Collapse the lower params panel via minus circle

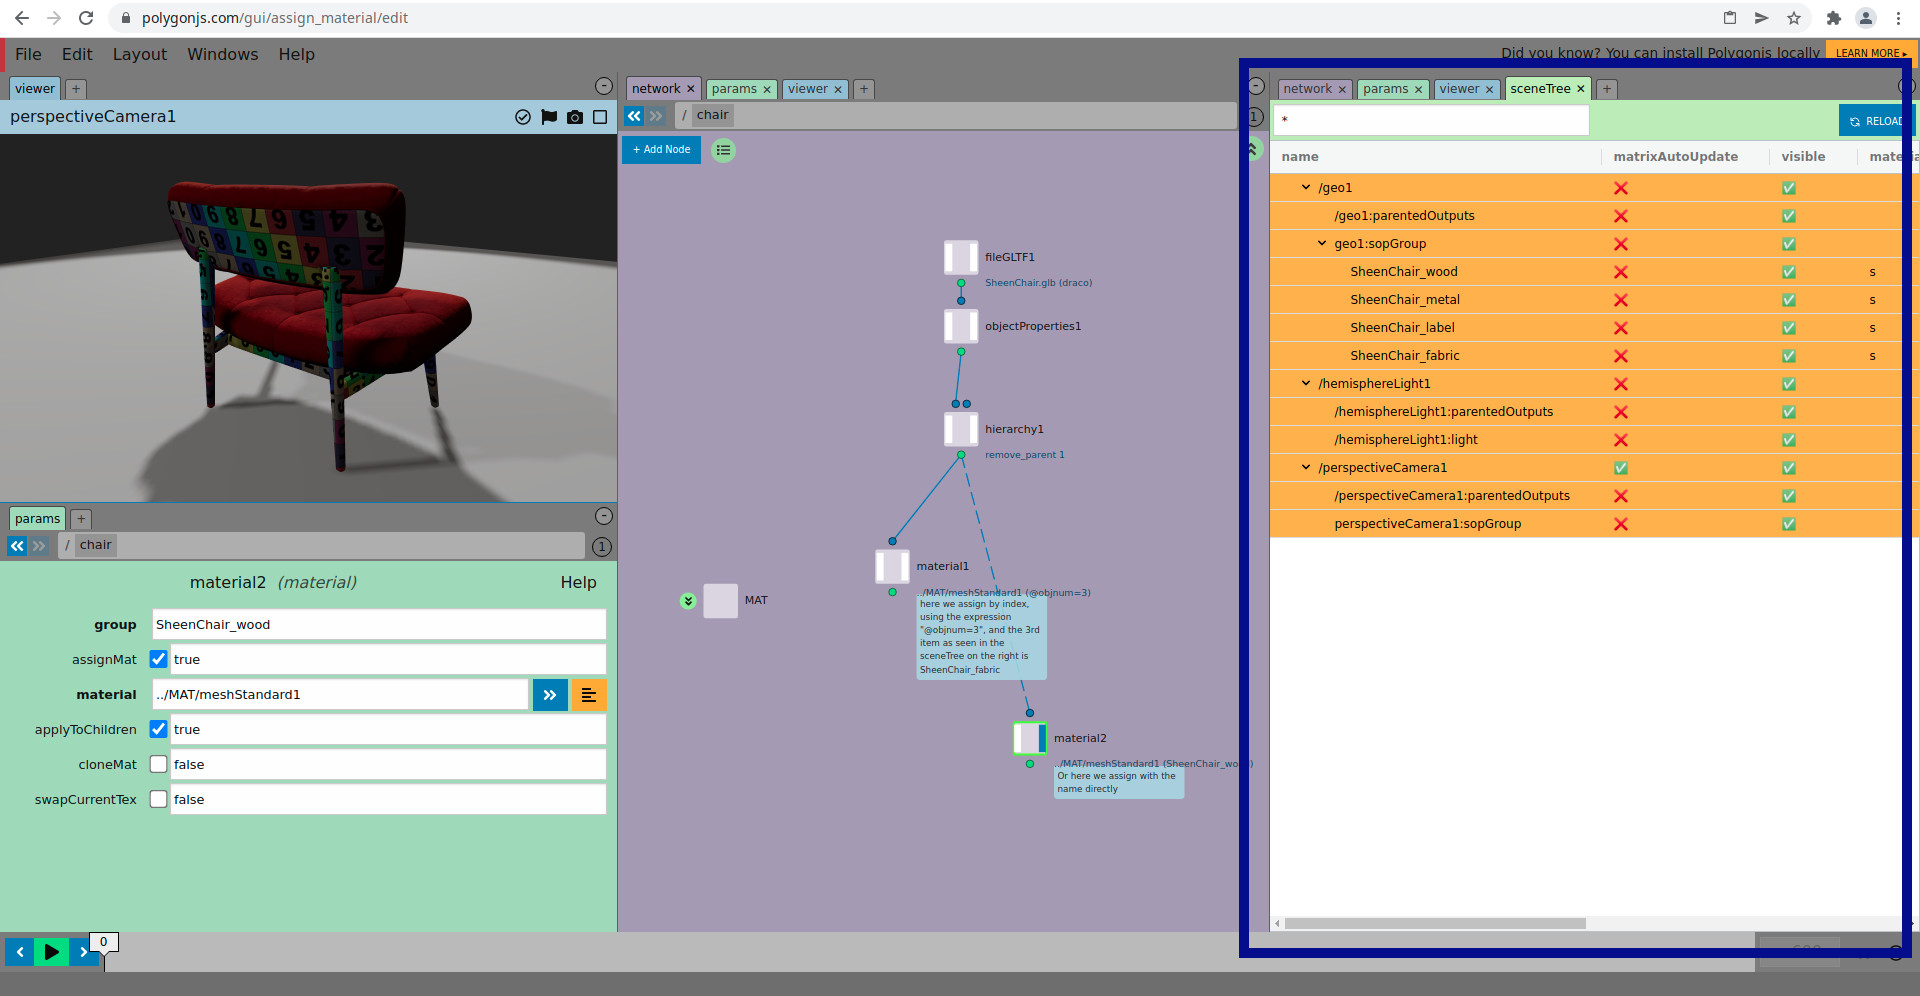[604, 516]
